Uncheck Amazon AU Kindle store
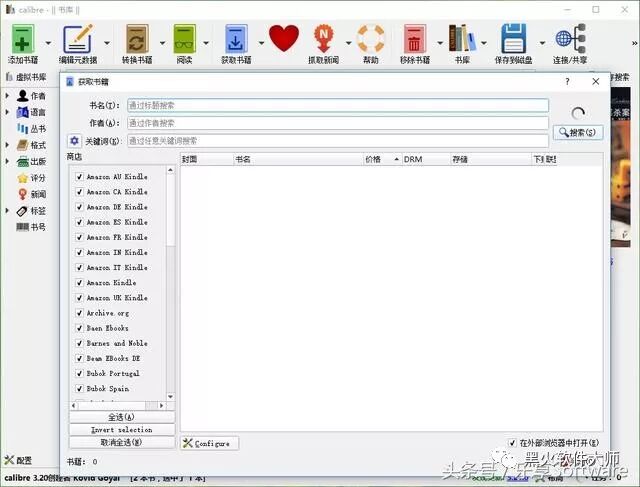 tap(80, 177)
